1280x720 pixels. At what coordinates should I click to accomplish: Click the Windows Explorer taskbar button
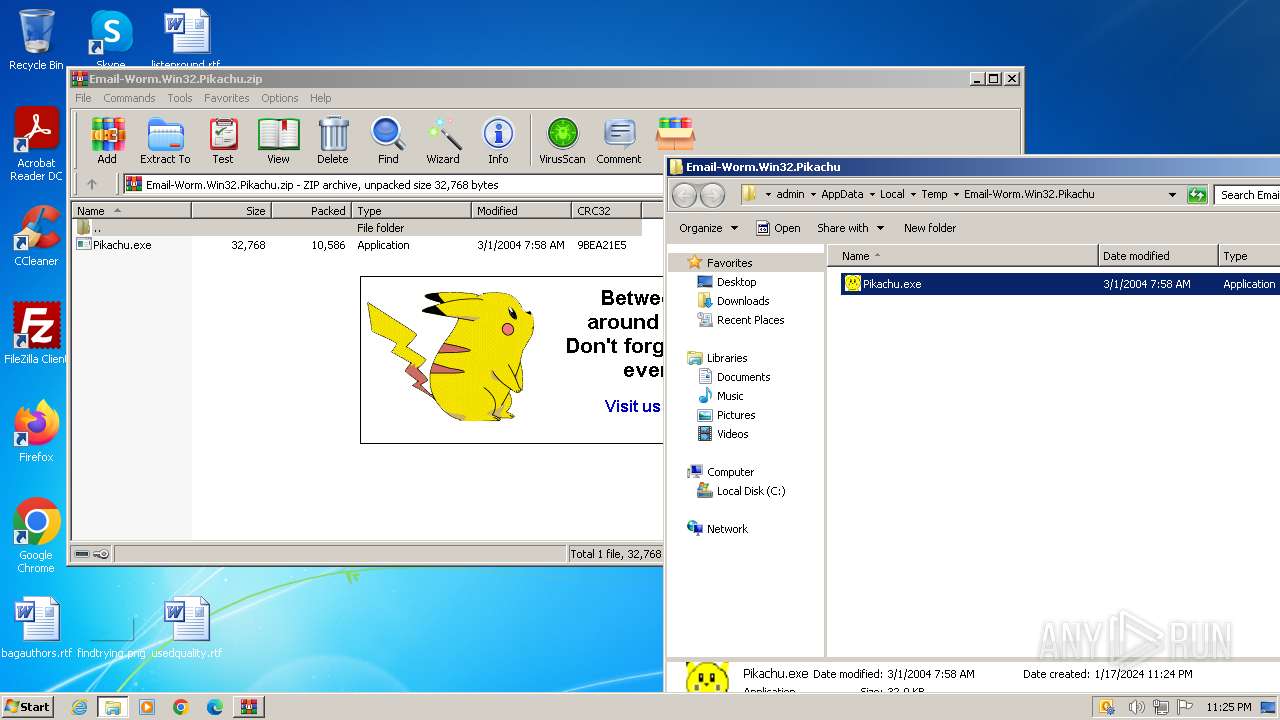(x=113, y=707)
